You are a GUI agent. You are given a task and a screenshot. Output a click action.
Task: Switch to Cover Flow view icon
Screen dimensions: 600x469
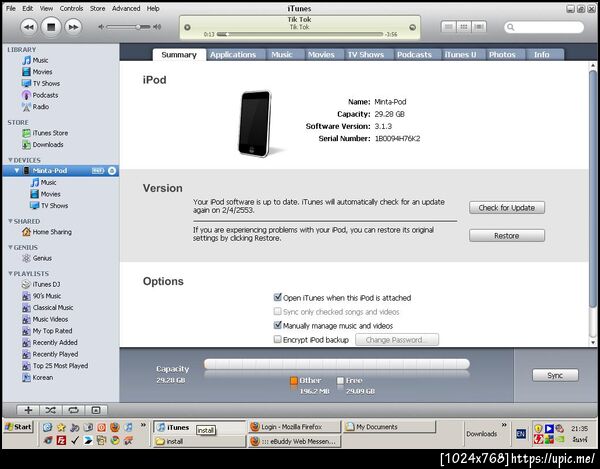(x=479, y=27)
